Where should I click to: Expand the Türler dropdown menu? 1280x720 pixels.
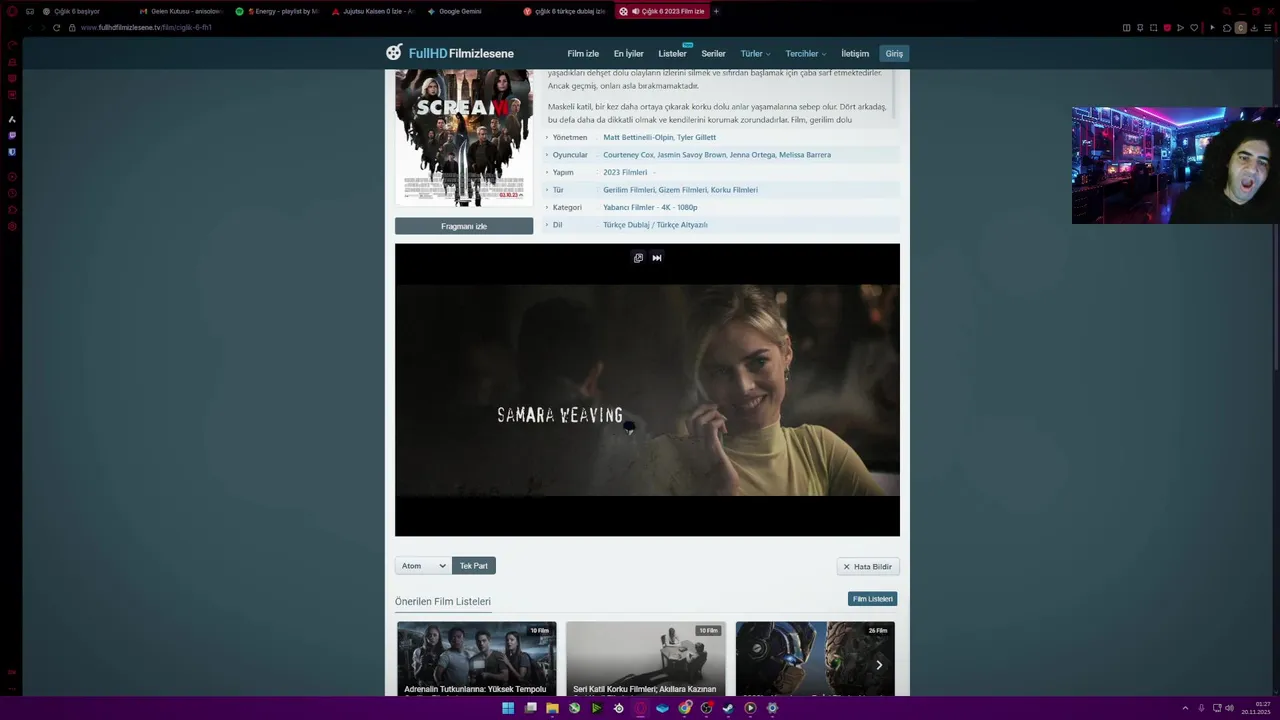coord(755,54)
